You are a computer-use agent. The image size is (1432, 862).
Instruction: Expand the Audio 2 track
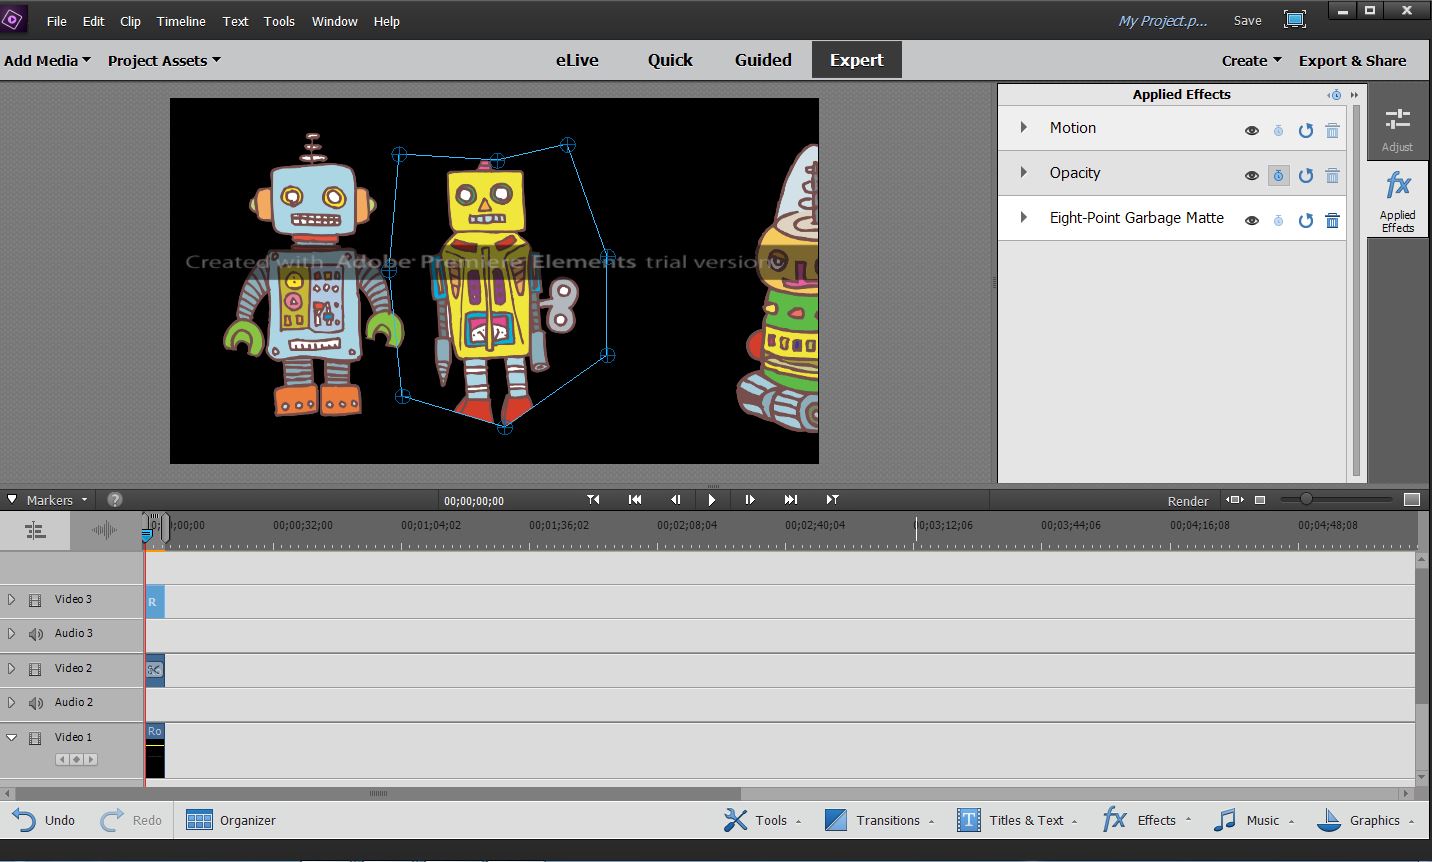click(11, 703)
